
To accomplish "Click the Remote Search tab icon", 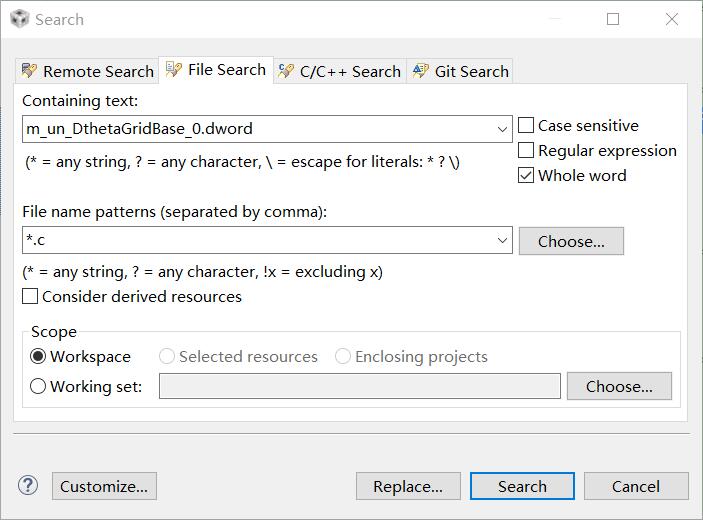I will 30,71.
